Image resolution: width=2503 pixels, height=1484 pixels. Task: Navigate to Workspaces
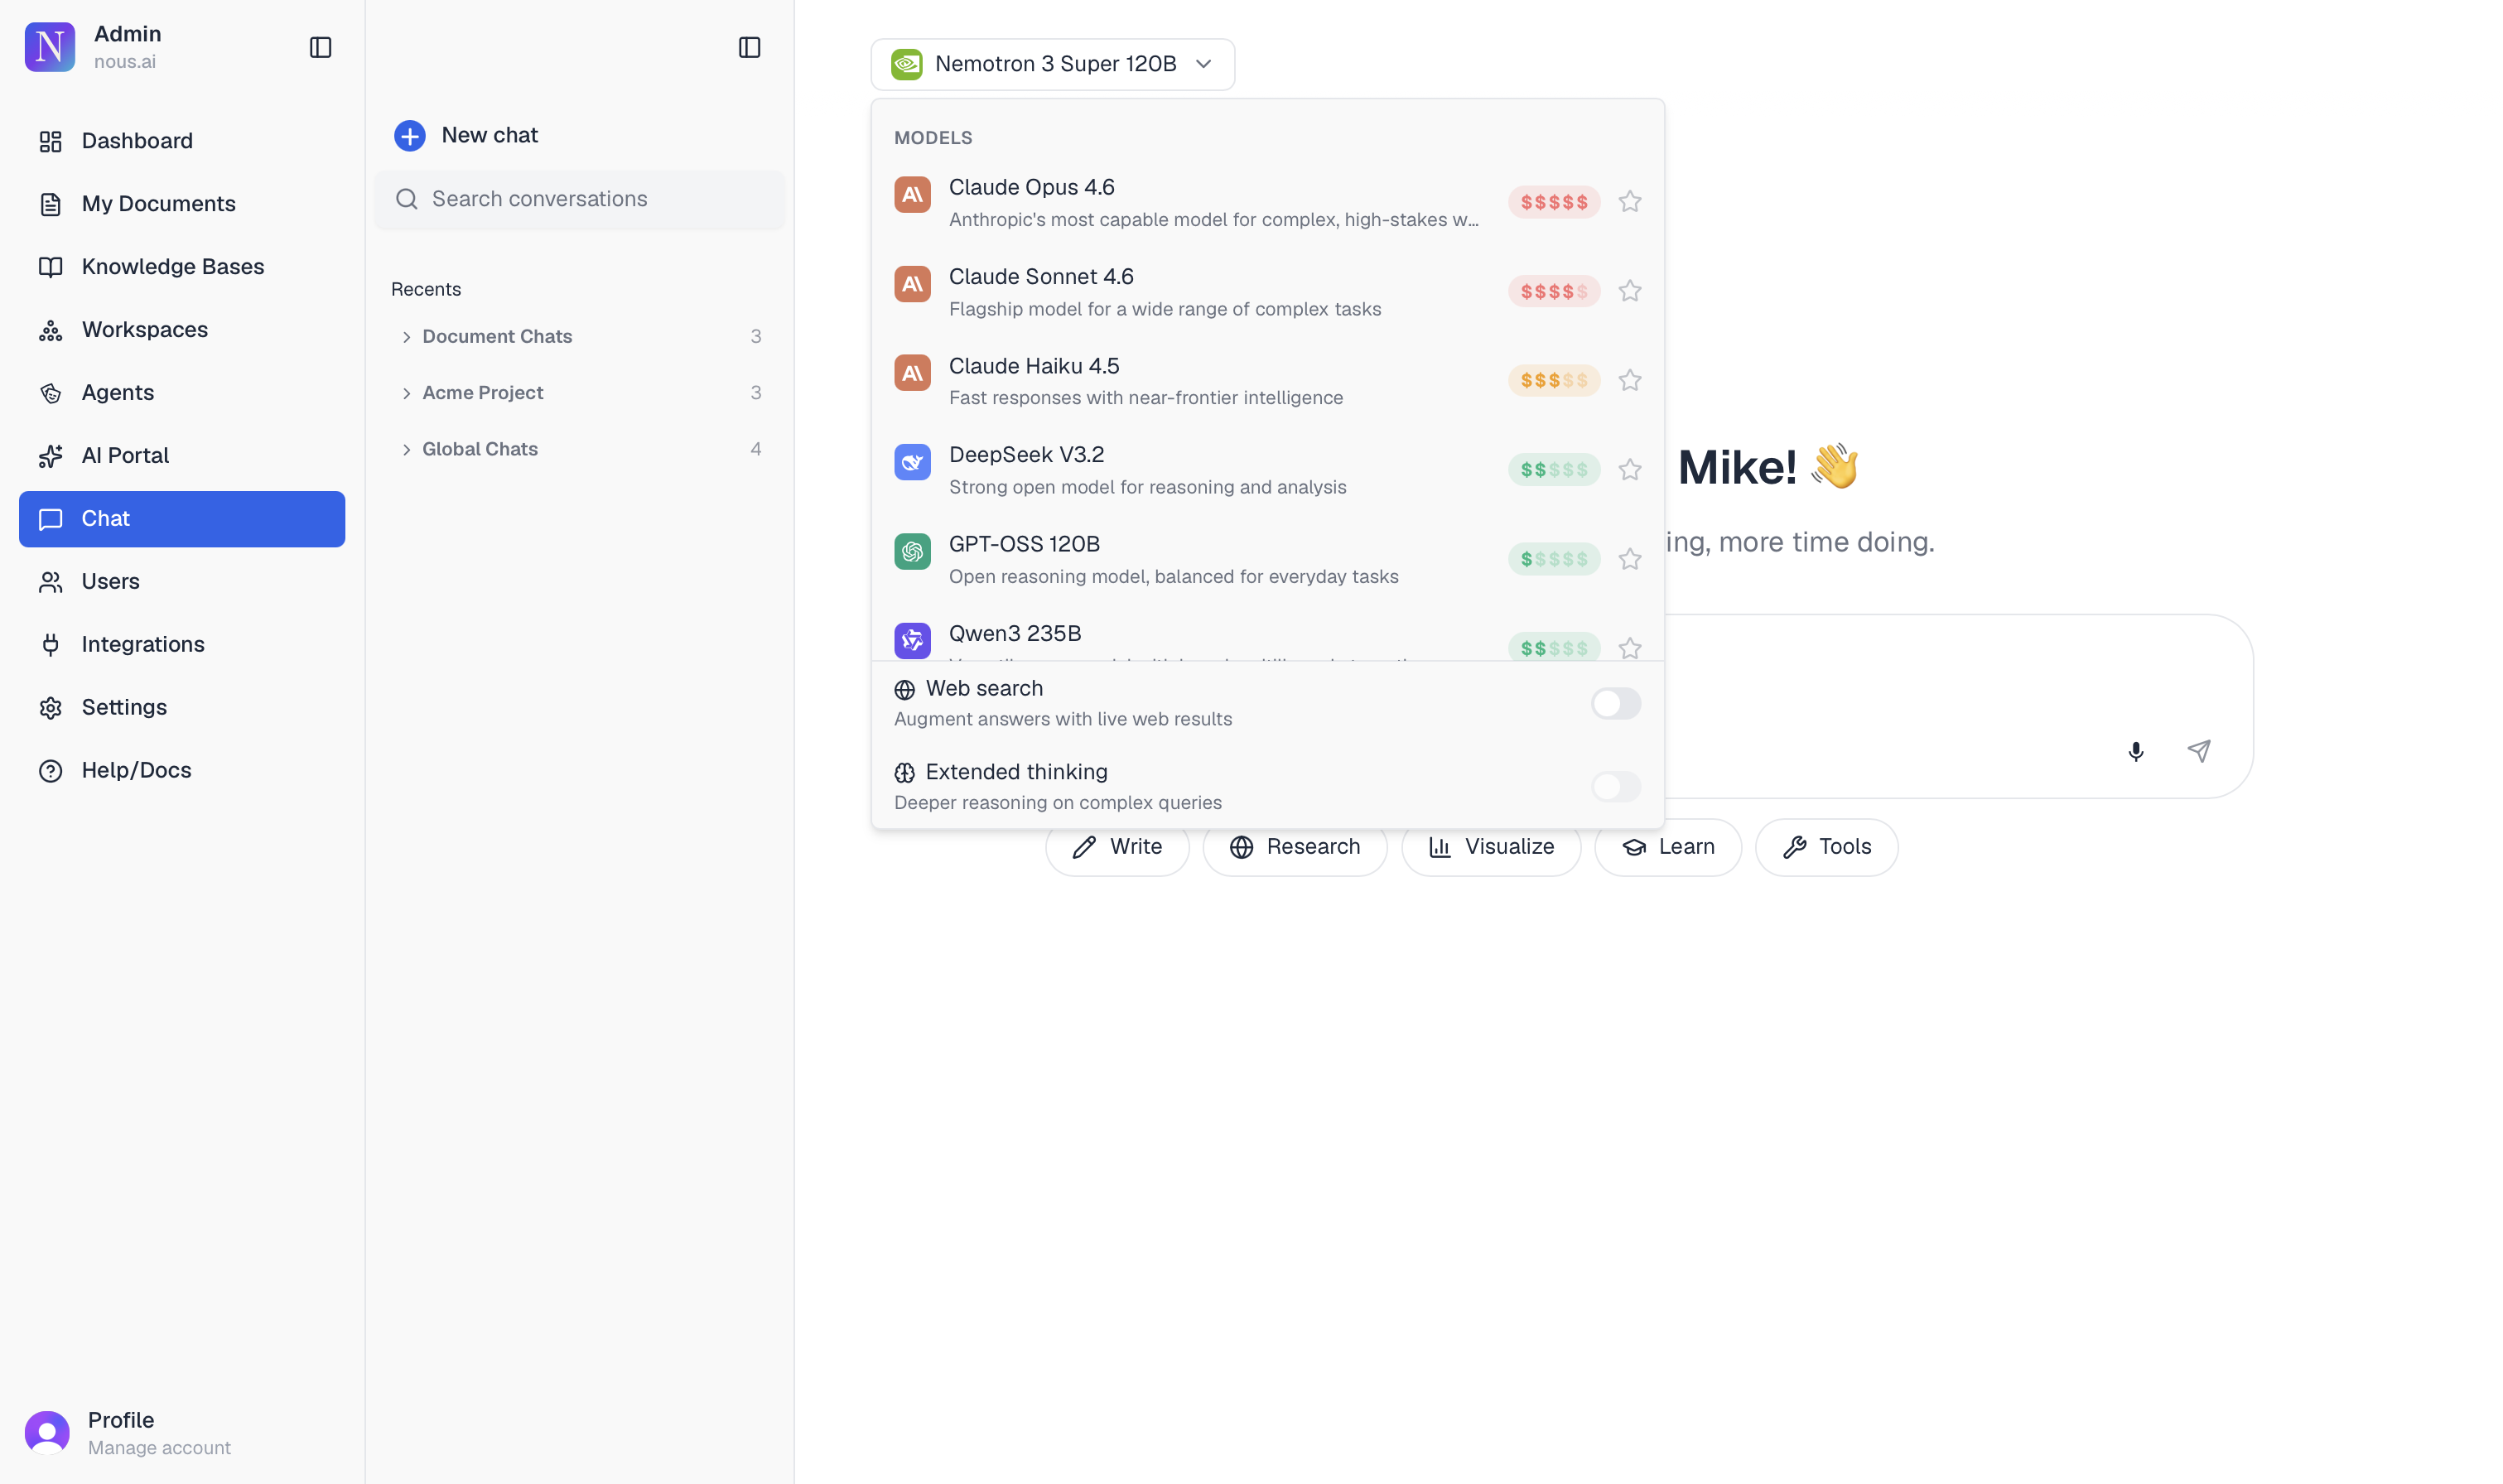pyautogui.click(x=182, y=330)
